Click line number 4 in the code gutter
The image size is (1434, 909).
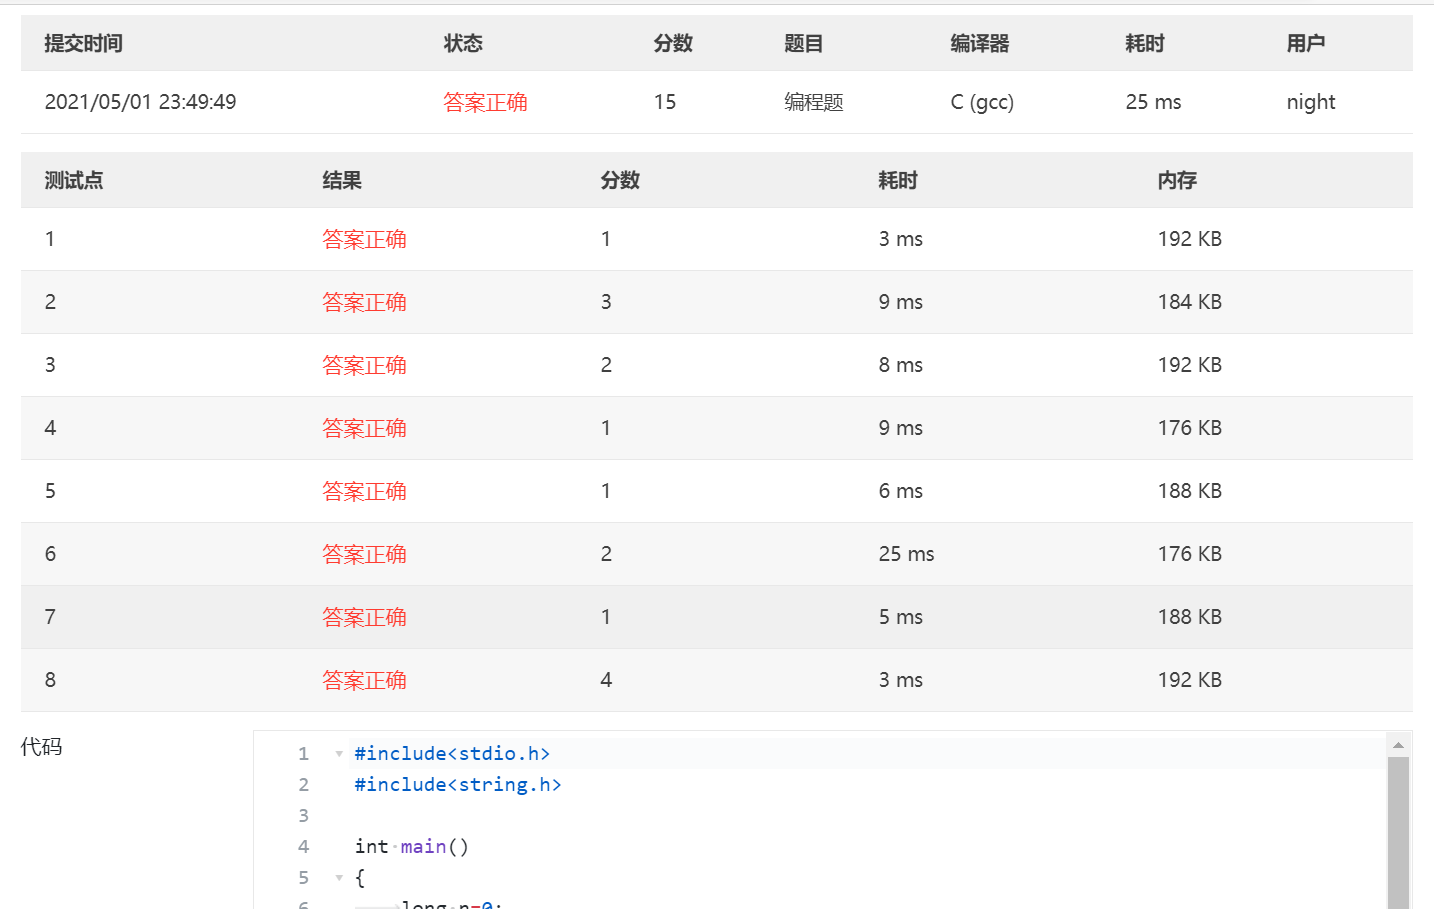(304, 847)
